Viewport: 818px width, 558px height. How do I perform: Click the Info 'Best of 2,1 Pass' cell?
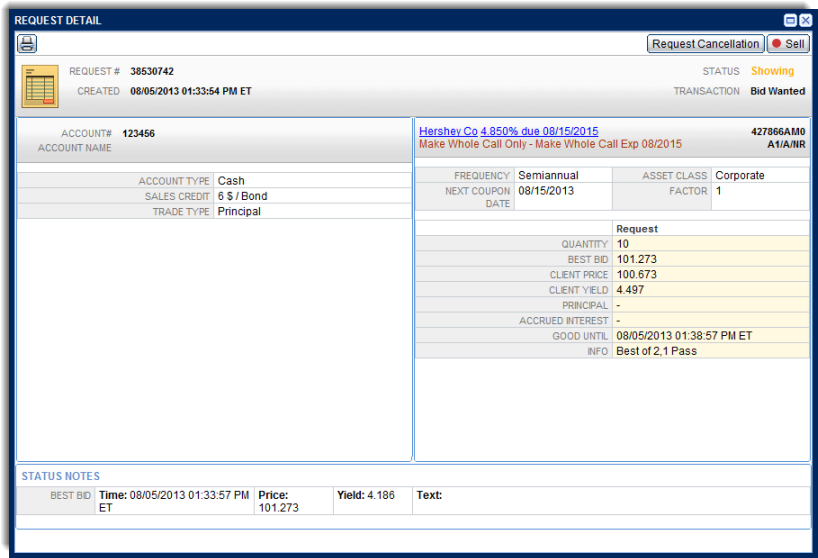click(710, 351)
